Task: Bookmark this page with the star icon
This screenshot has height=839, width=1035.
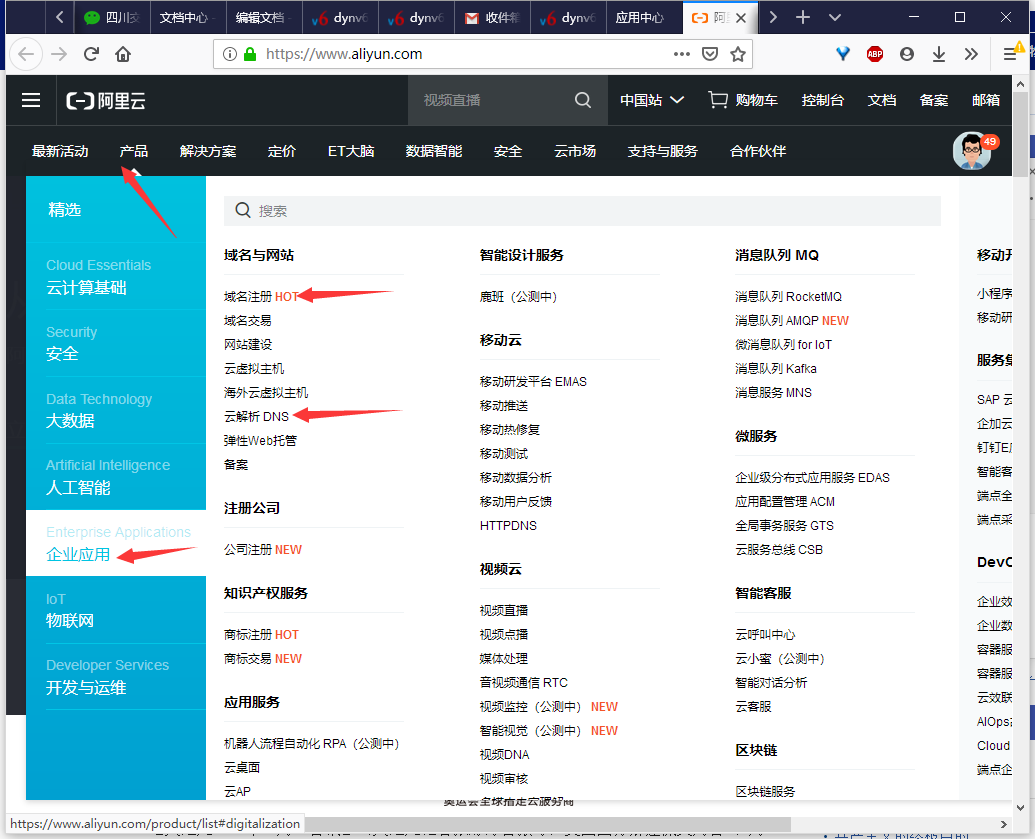Action: tap(738, 54)
